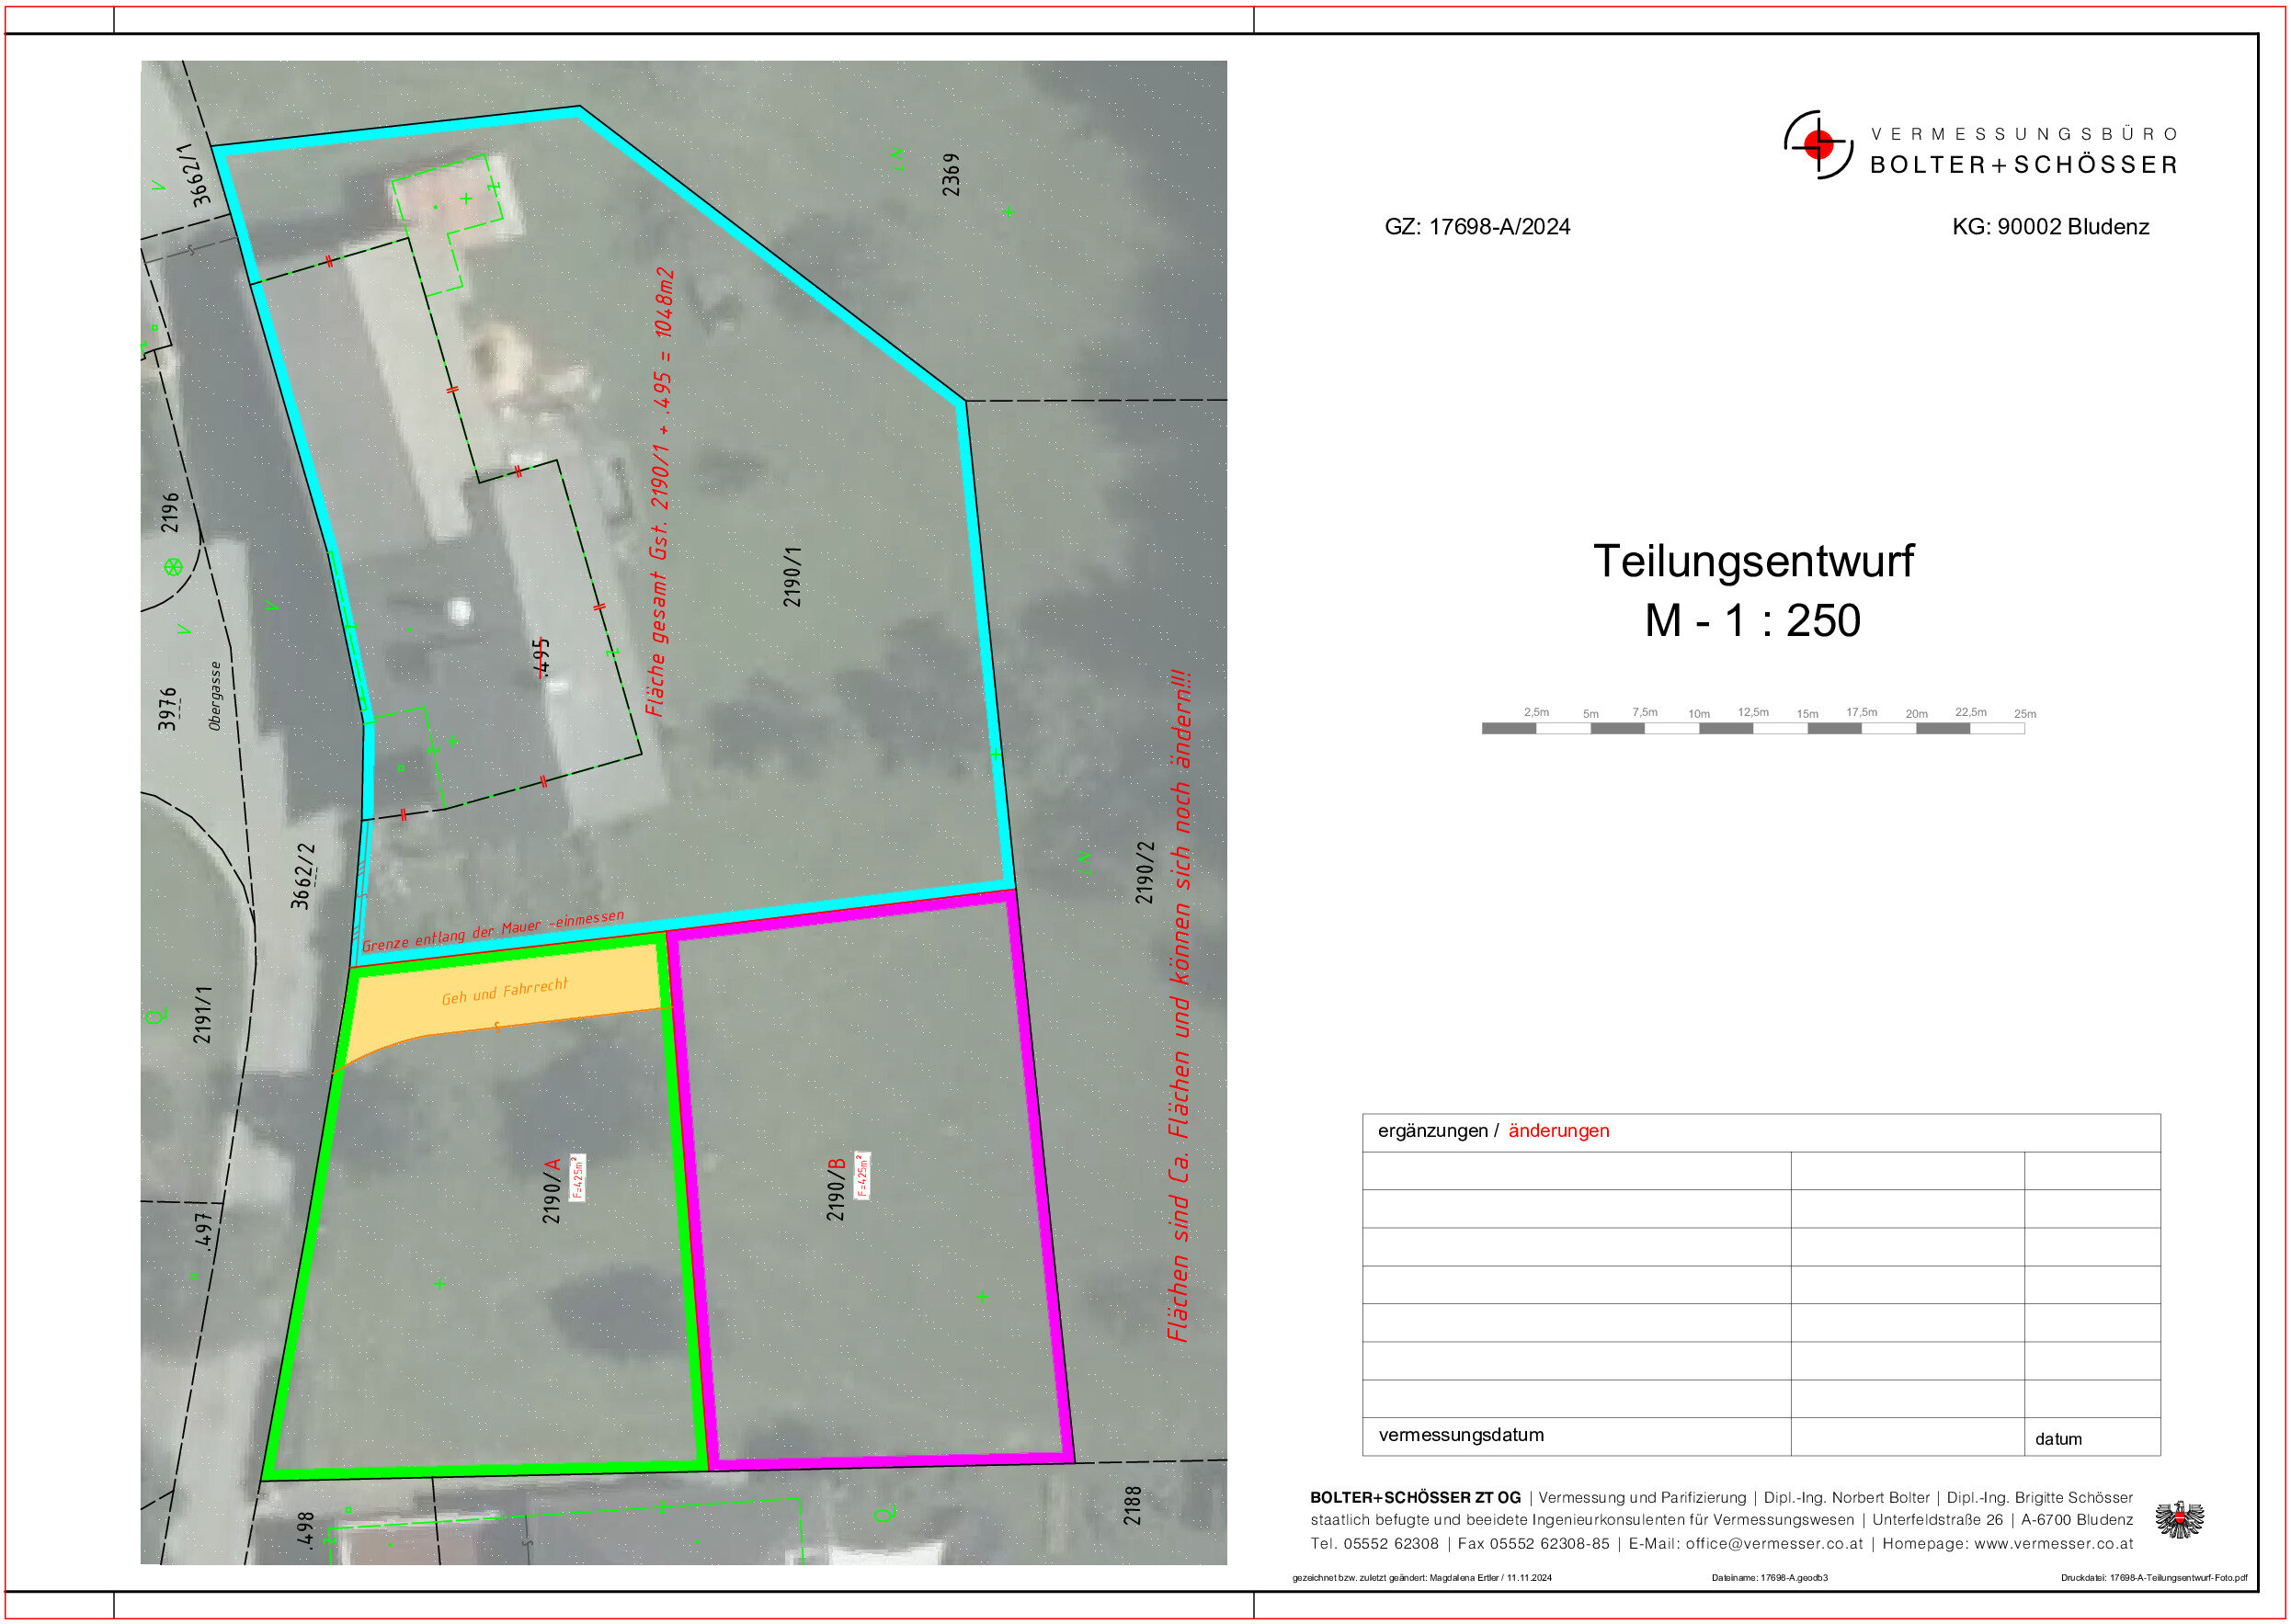Click the .495 building parcel label
Screen dimensions: 2291x1624
541,657
